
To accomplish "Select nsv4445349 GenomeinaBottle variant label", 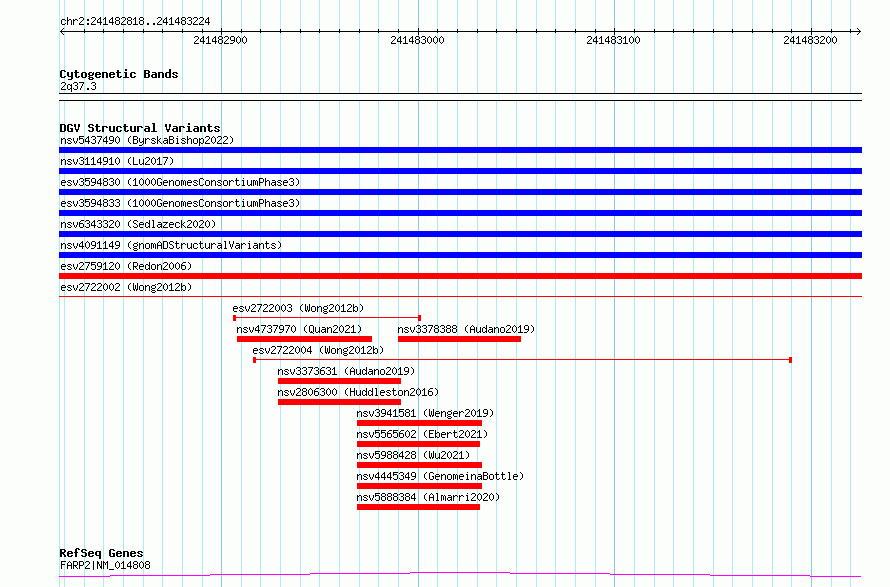I will [440, 476].
